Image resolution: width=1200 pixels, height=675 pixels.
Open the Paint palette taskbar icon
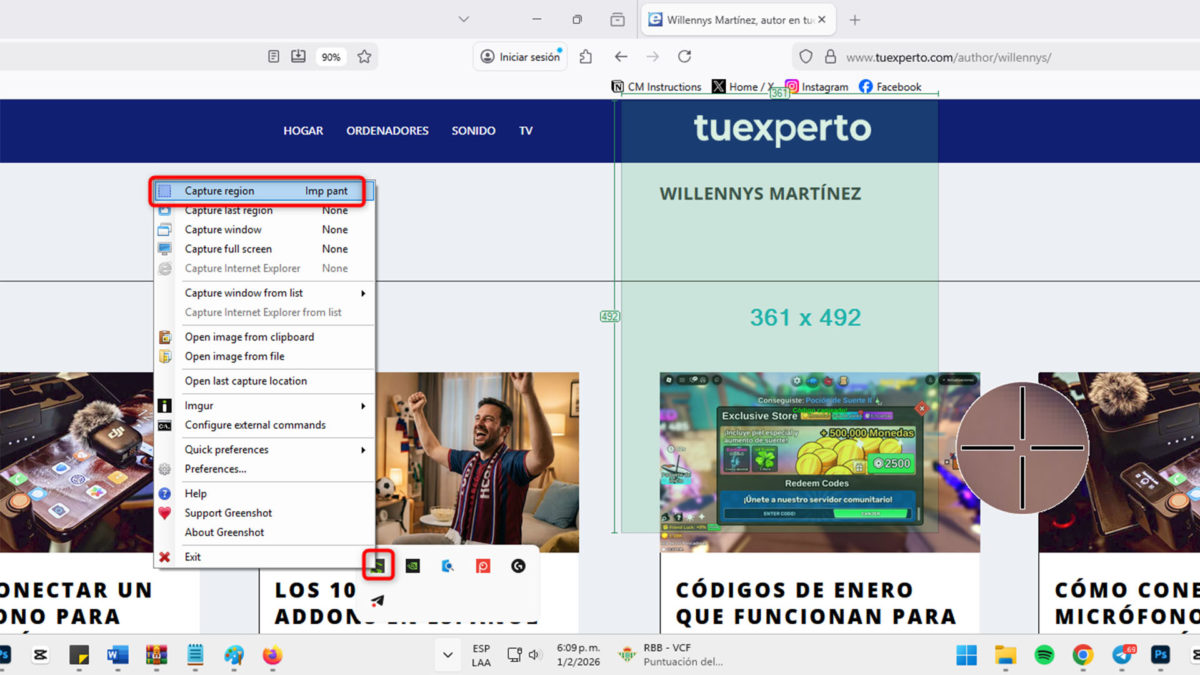click(x=233, y=655)
